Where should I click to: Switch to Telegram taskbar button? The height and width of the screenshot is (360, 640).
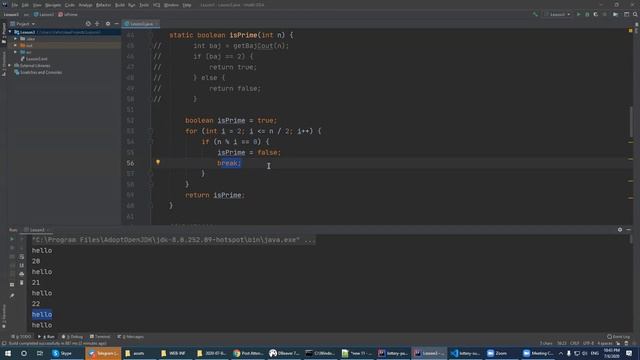click(103, 353)
